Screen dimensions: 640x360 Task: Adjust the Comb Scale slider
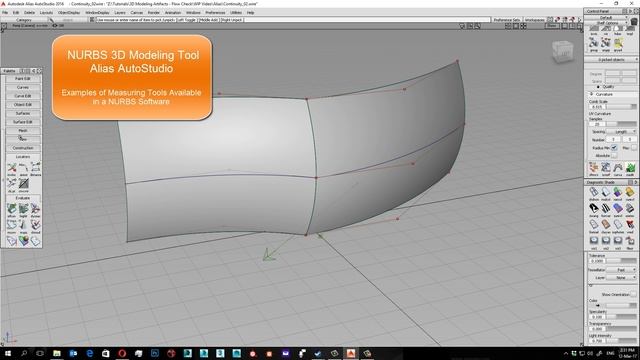pyautogui.click(x=622, y=107)
